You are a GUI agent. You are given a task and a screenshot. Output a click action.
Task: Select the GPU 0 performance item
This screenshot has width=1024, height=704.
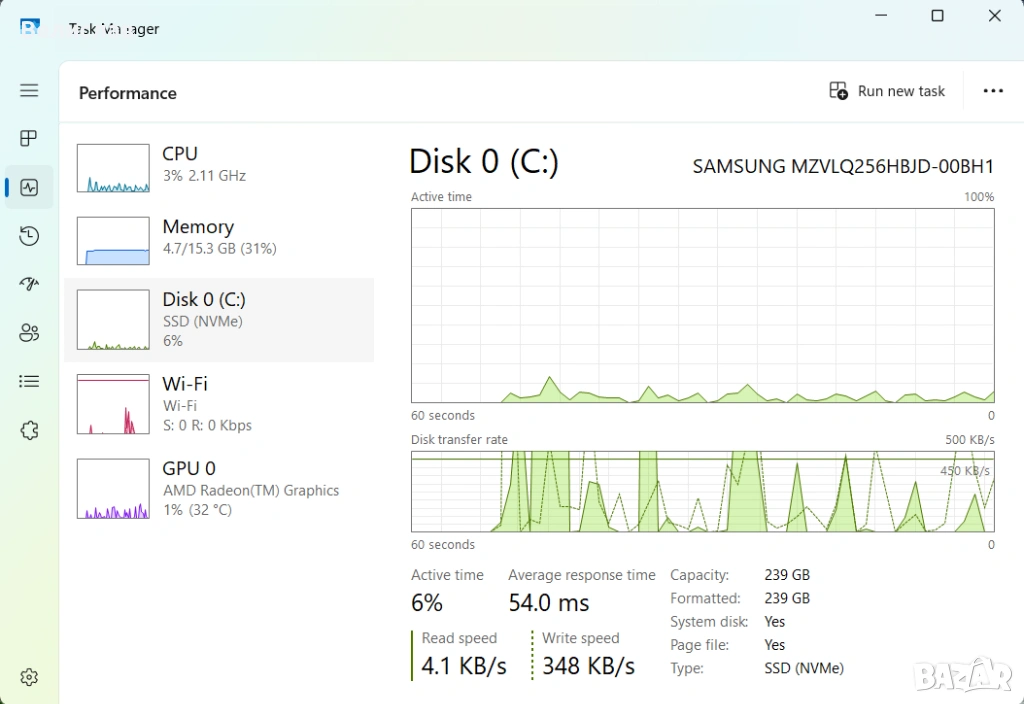[218, 488]
